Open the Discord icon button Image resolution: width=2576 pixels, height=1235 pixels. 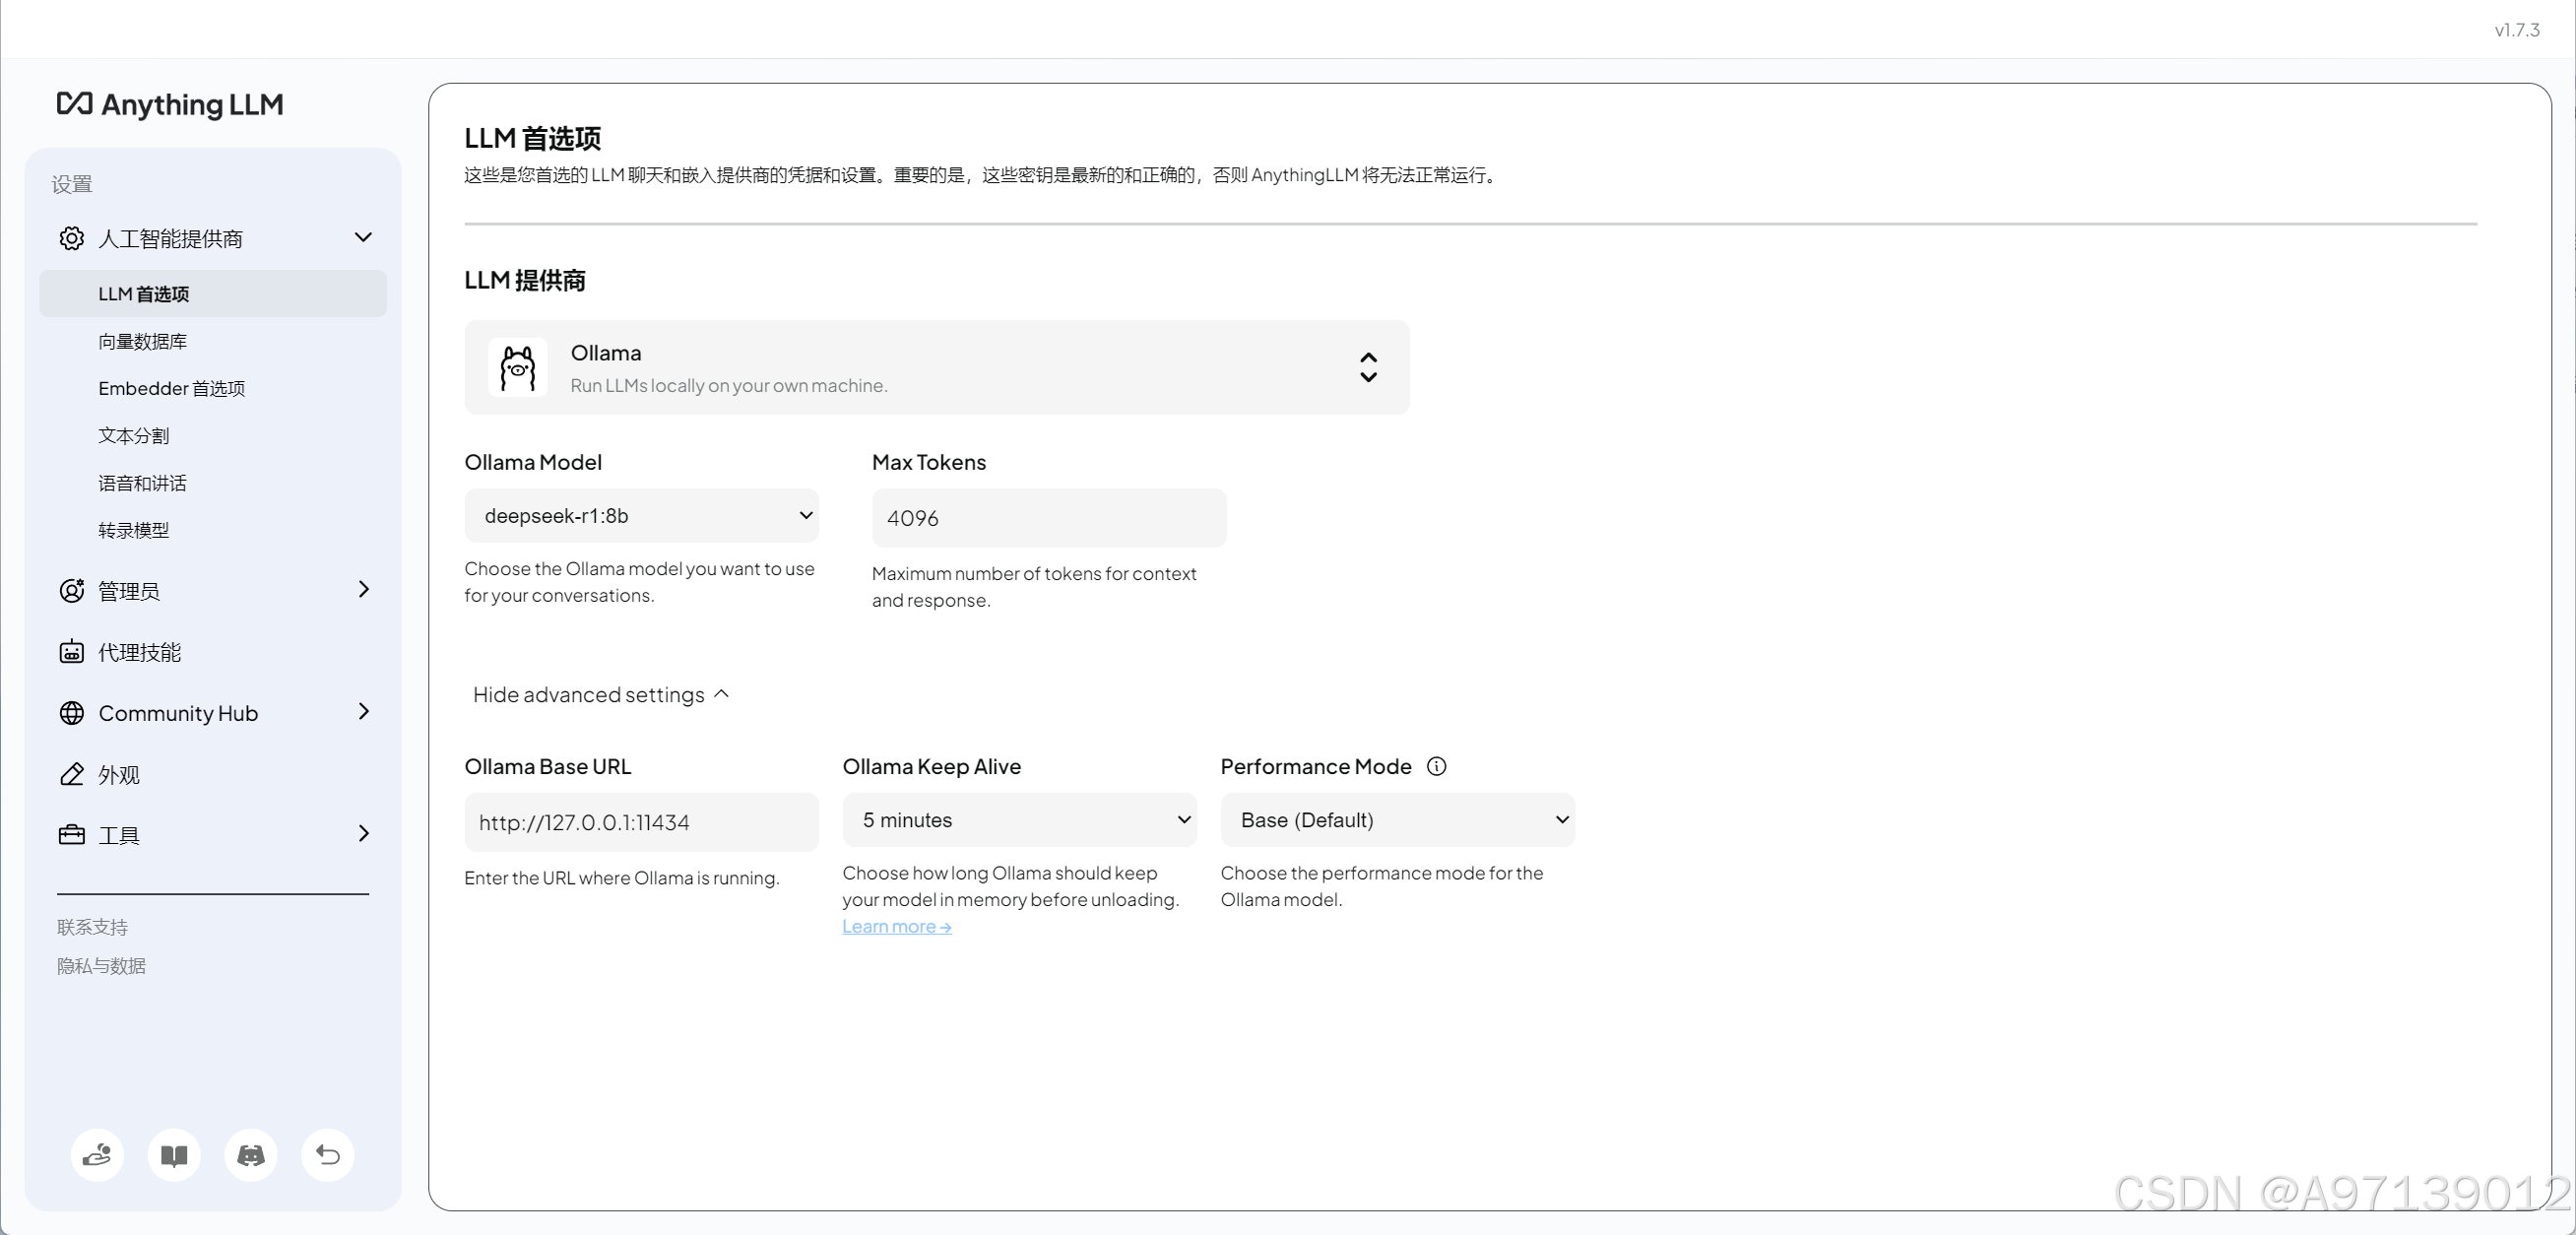251,1155
